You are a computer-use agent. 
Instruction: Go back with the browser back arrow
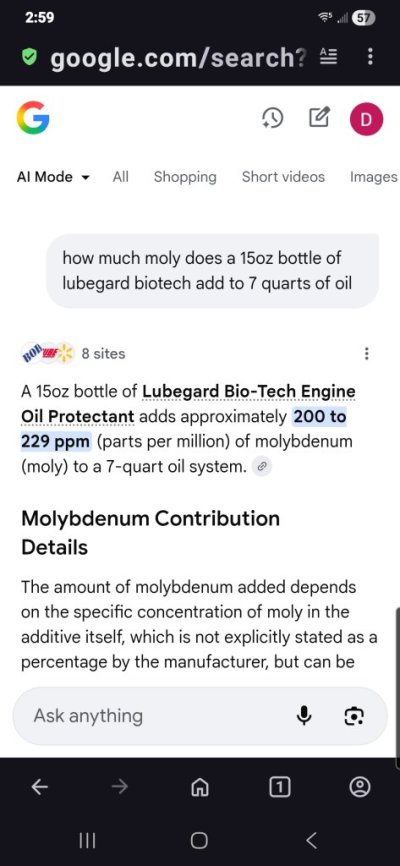39,787
